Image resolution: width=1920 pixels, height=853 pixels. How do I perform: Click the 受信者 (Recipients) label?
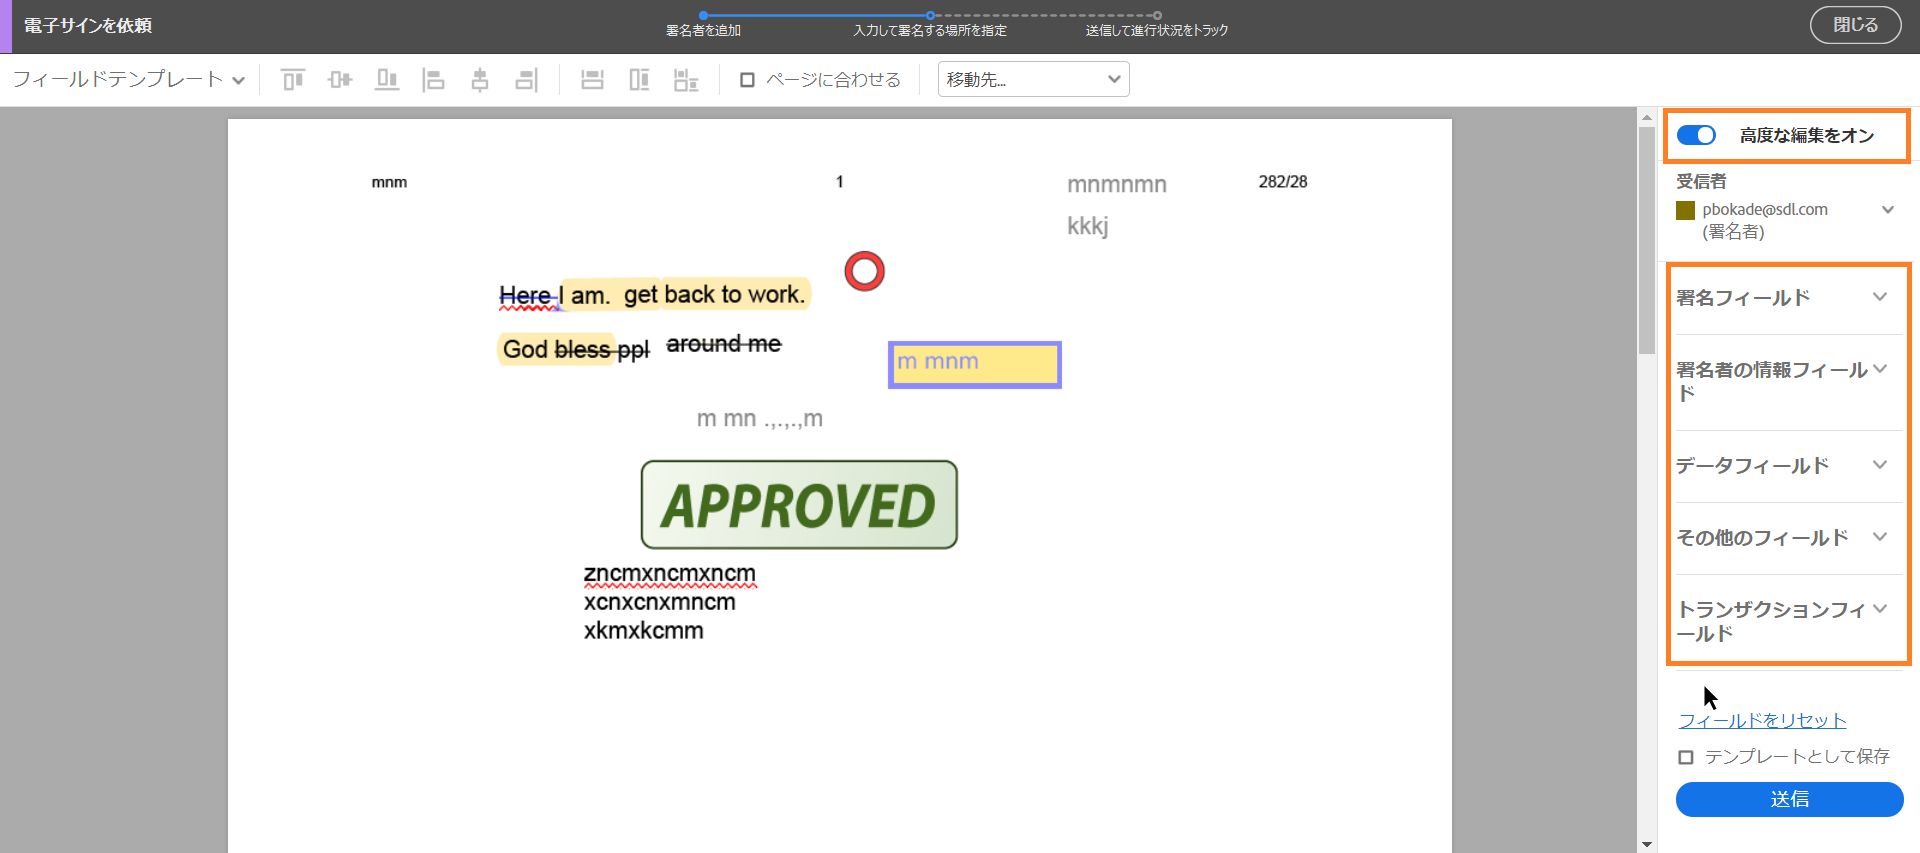pos(1701,181)
